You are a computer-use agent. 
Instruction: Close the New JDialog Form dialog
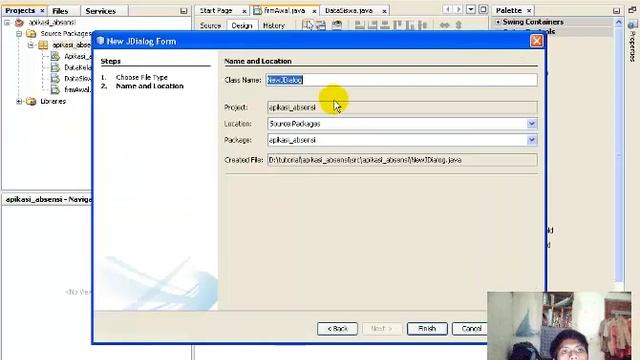tap(536, 41)
